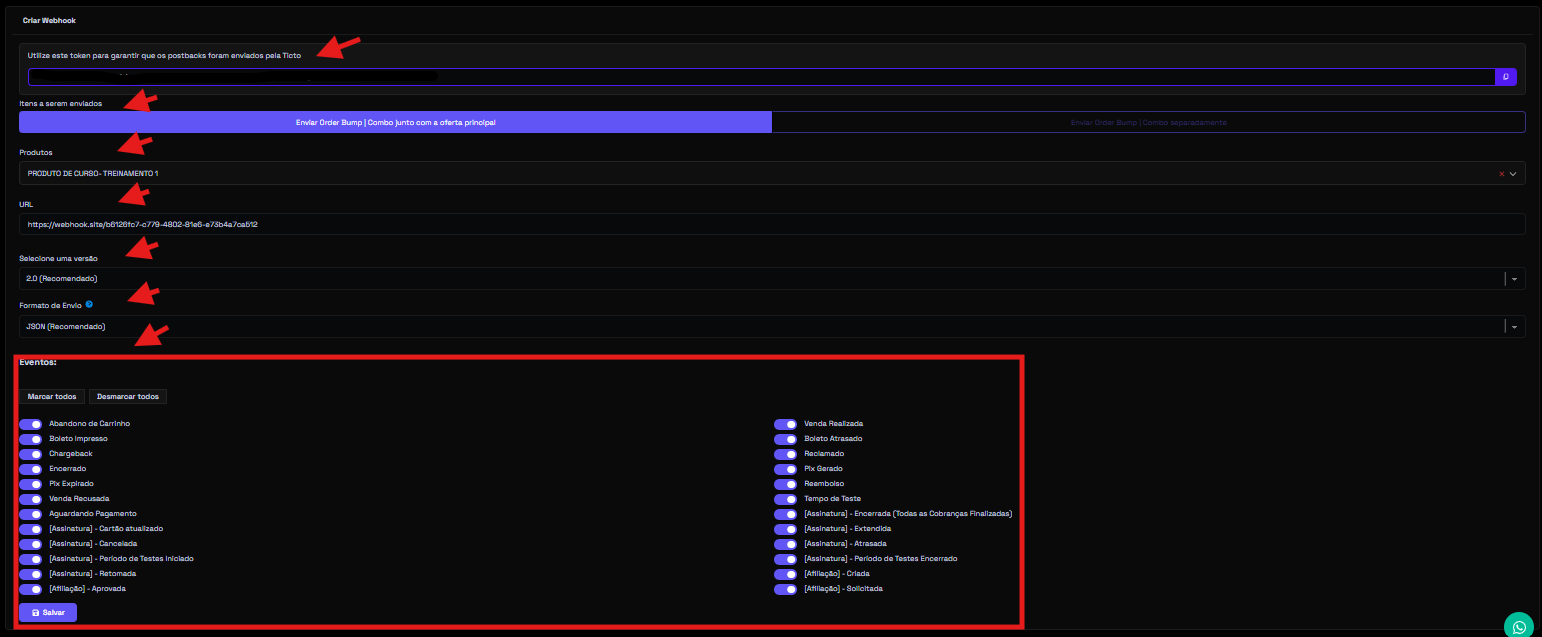Screen dimensions: 1542x637
Task: Click the Marcar todos button
Action: point(52,397)
